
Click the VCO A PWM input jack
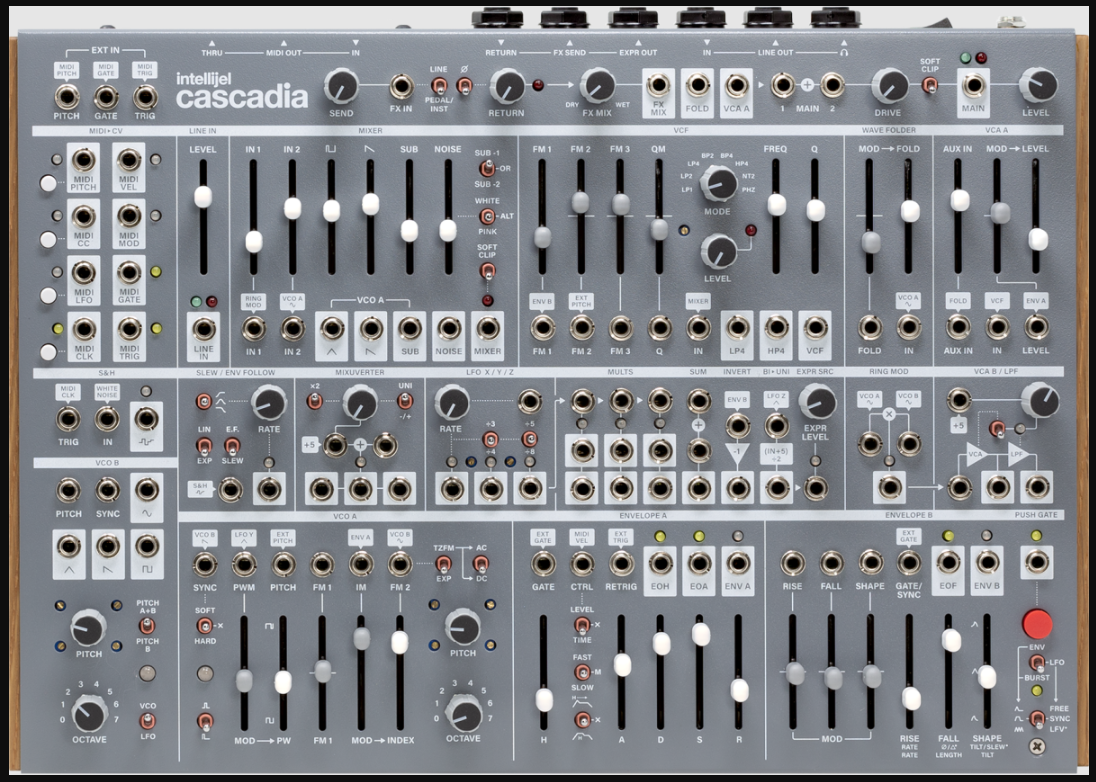244,563
